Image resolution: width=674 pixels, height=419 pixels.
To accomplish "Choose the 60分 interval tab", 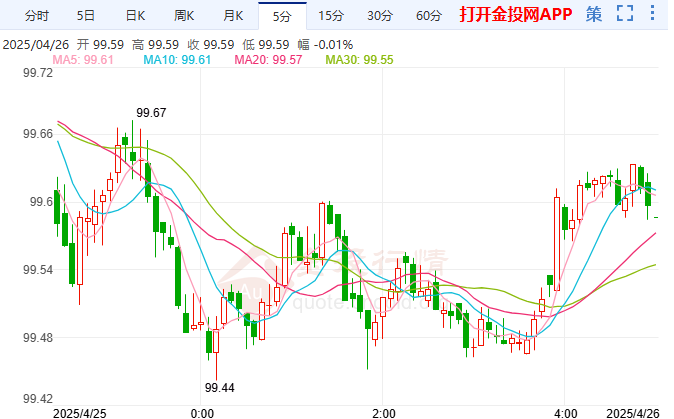I will (429, 16).
